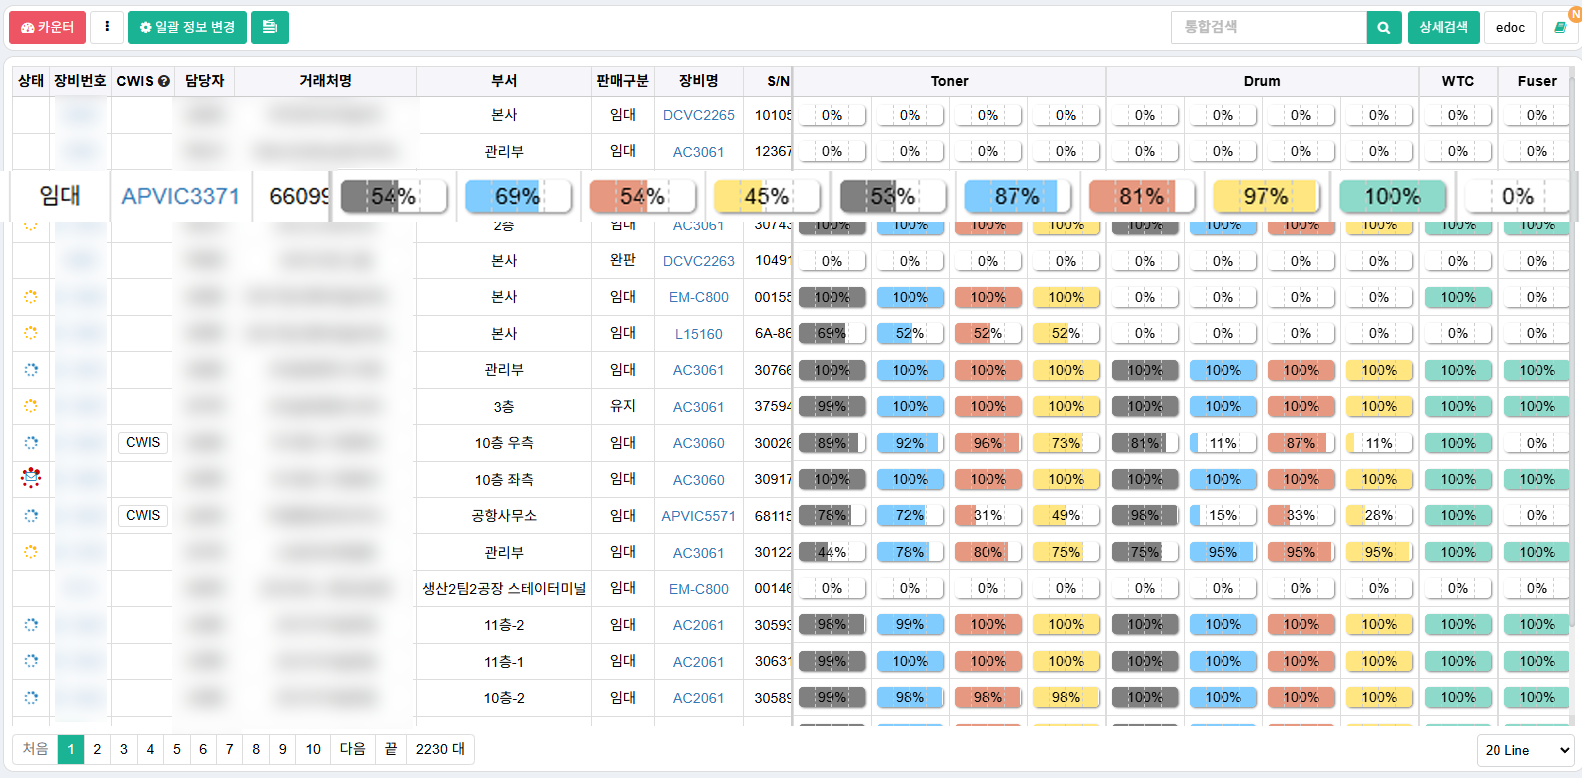
Task: Open the 20 Line rows-per-page dropdown
Action: (x=1525, y=750)
